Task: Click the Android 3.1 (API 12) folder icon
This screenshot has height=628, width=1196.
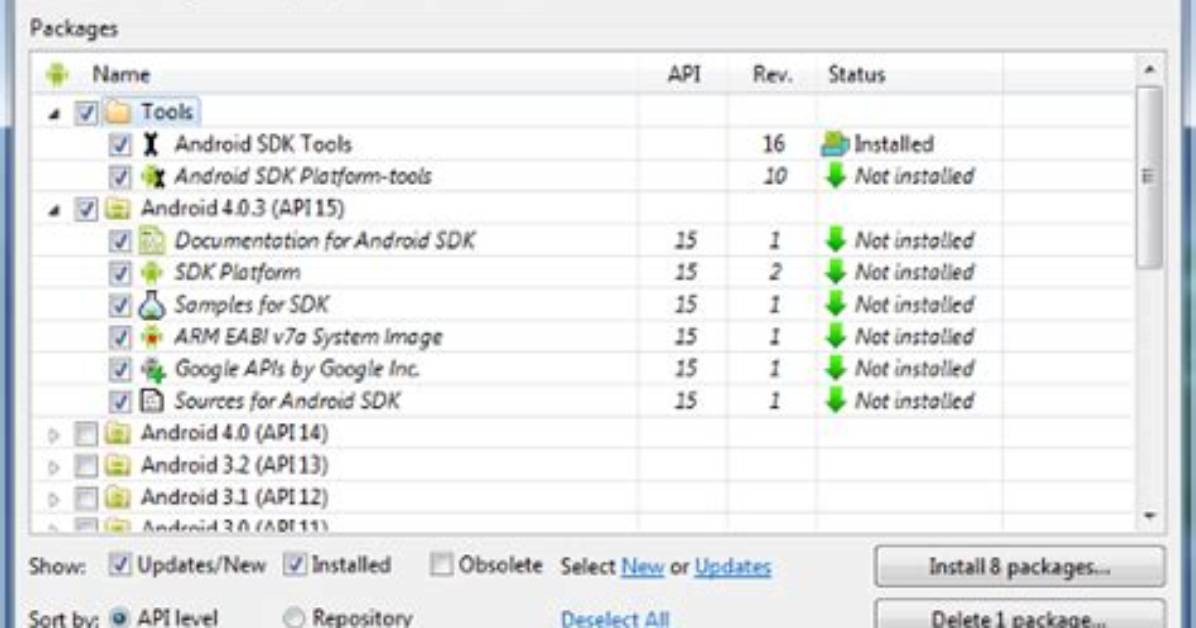Action: click(117, 498)
